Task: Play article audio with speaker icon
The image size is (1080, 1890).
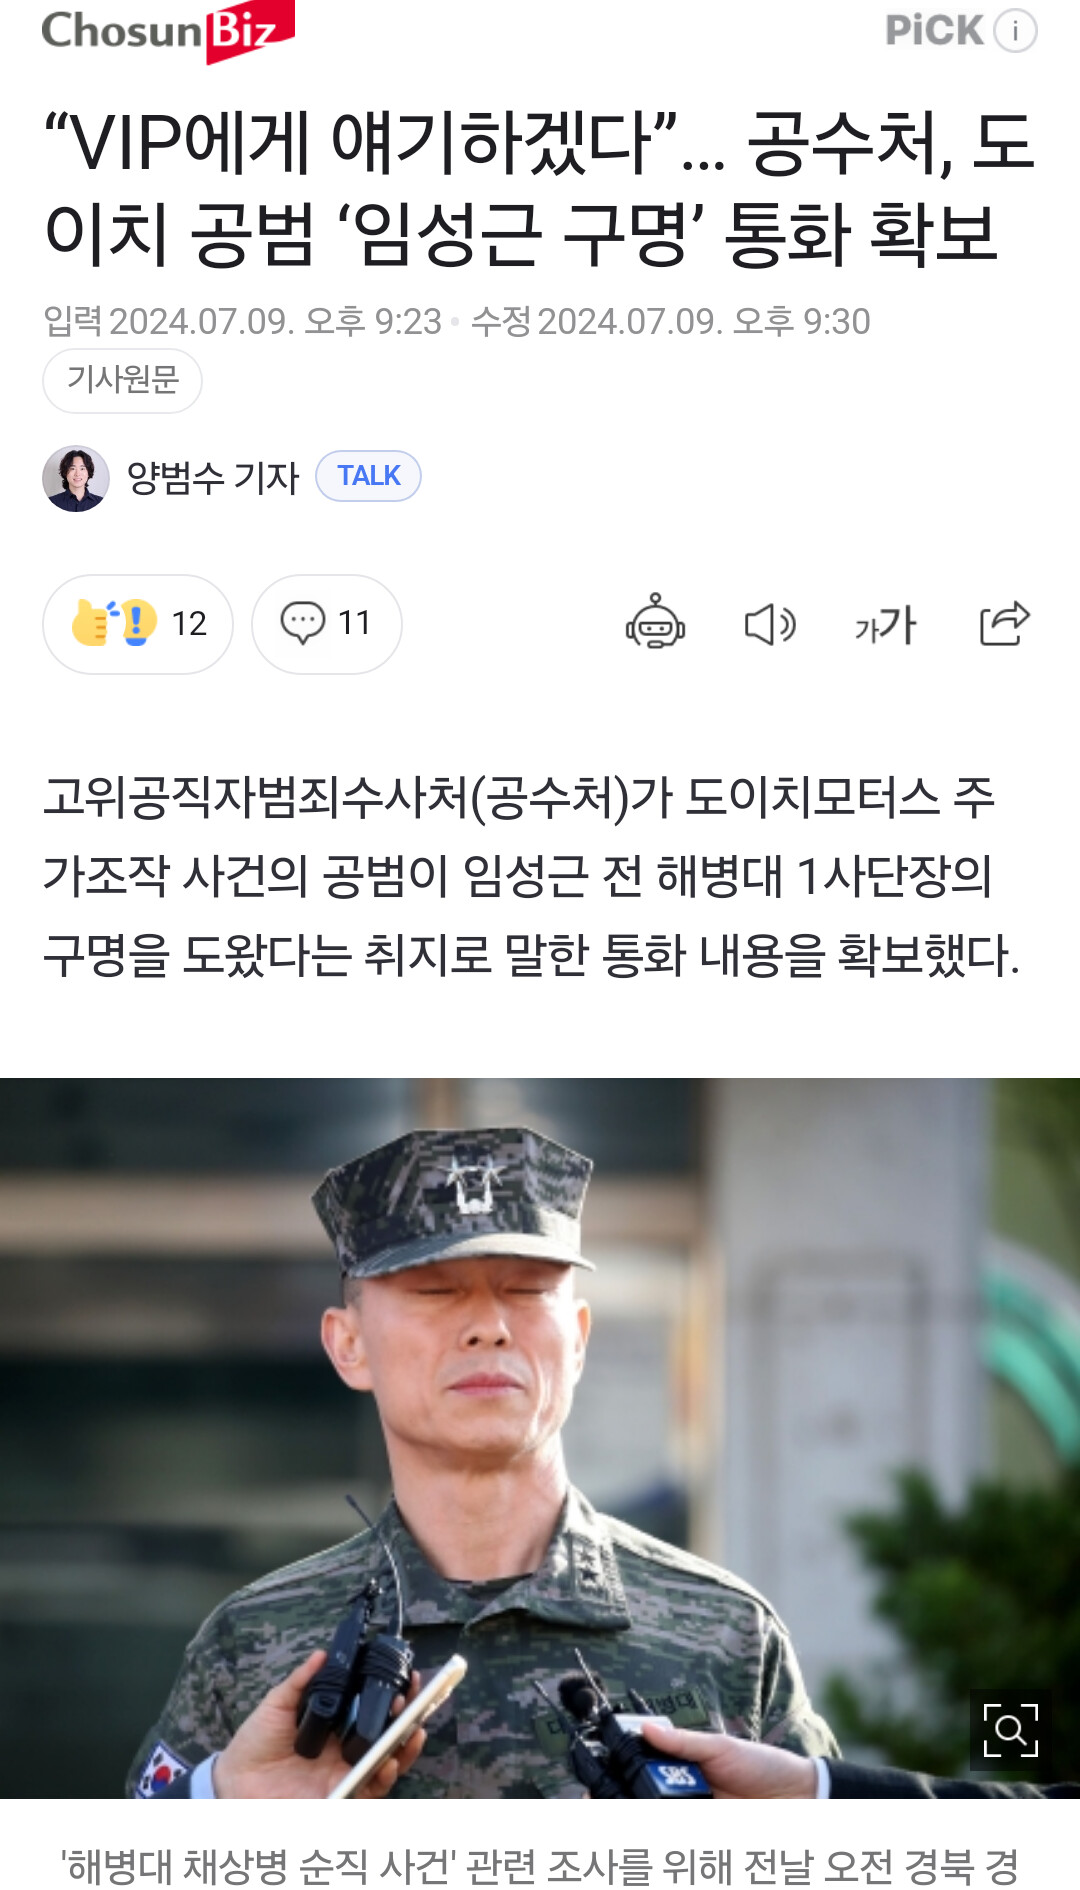Action: [x=770, y=624]
